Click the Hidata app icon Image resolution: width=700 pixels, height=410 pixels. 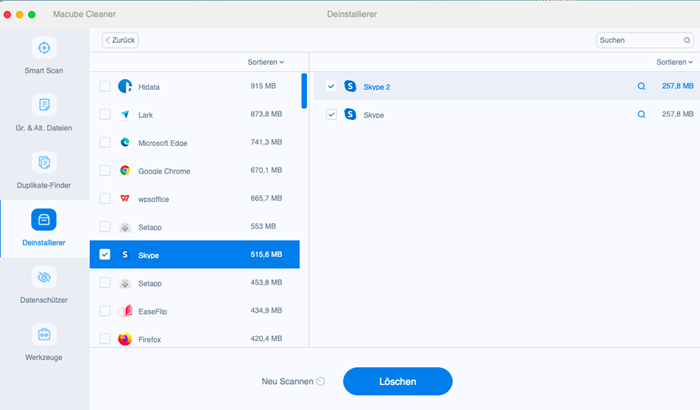(x=125, y=86)
